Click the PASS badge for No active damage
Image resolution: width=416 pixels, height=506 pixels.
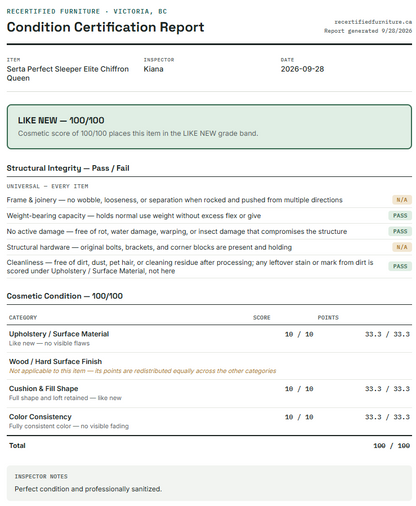point(400,231)
